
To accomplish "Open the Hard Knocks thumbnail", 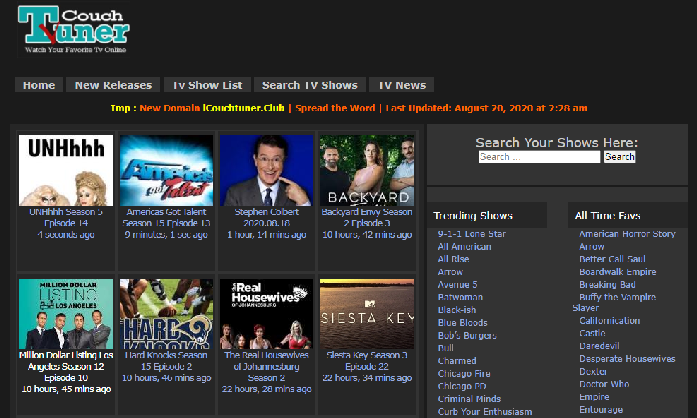I will click(166, 314).
